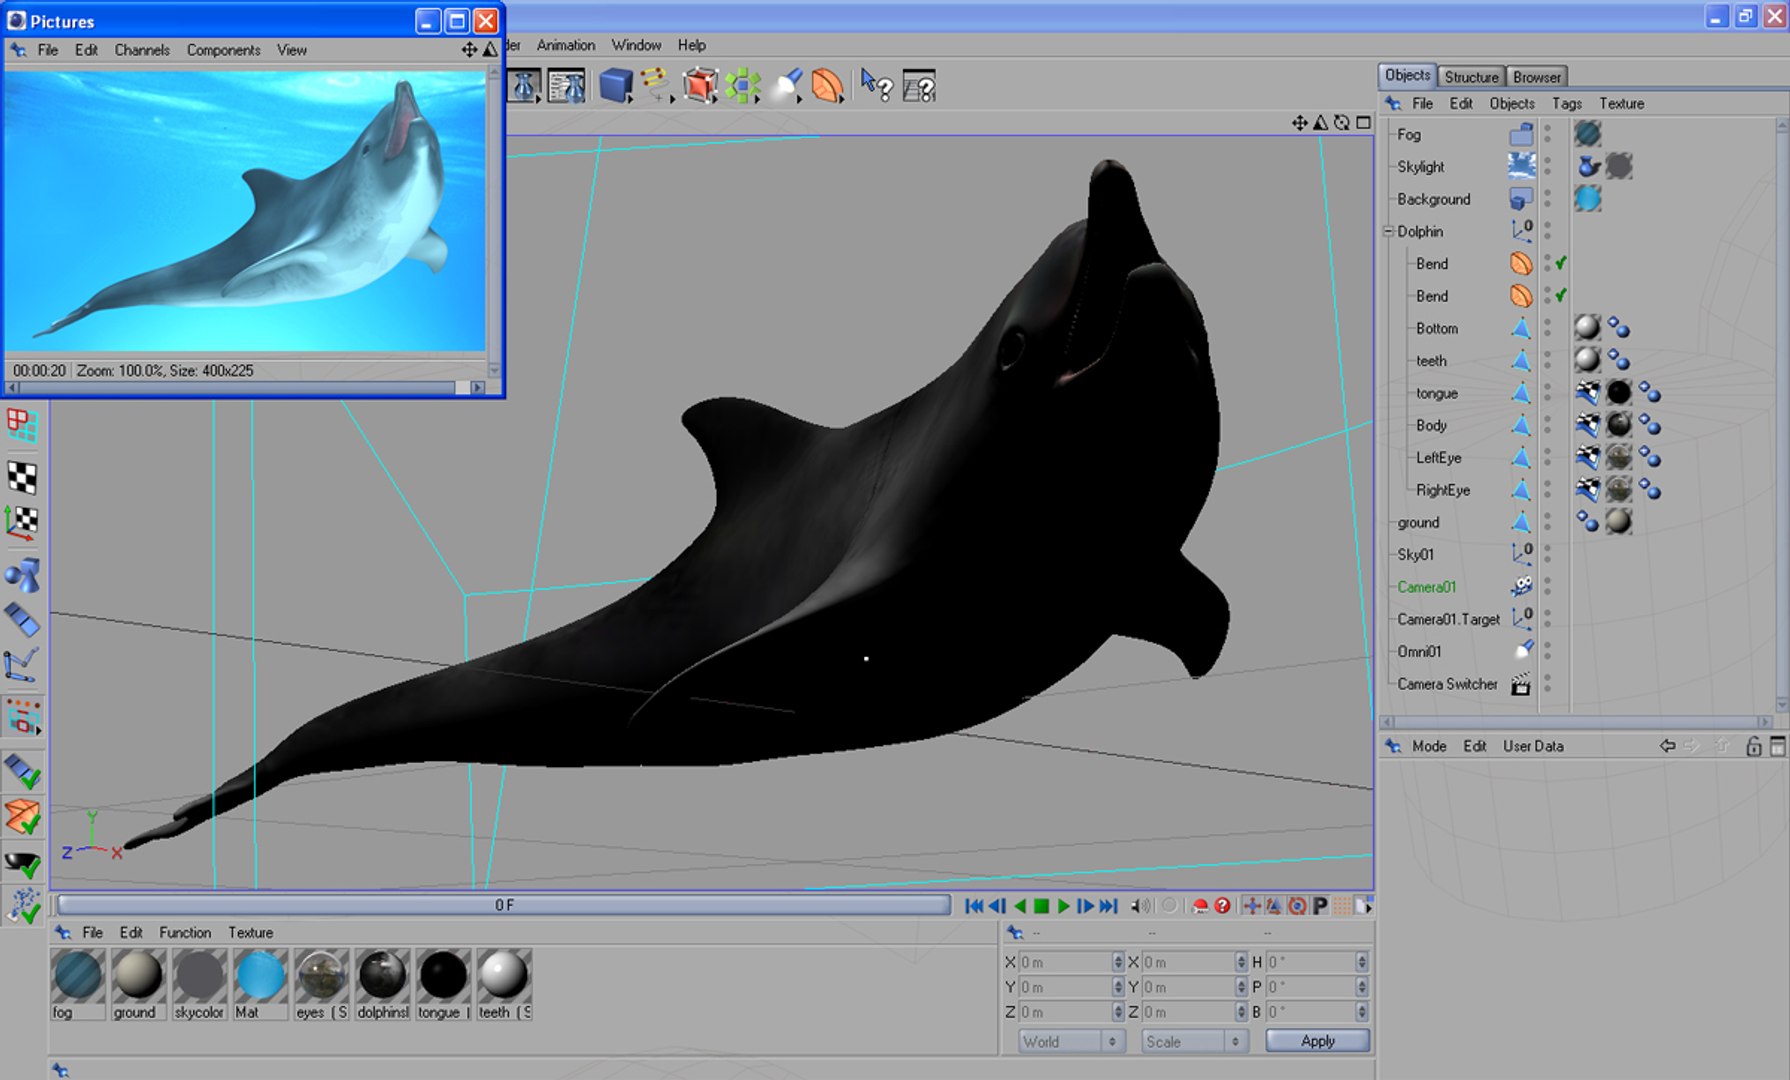Collapse the Dolphin object tree

tap(1389, 231)
